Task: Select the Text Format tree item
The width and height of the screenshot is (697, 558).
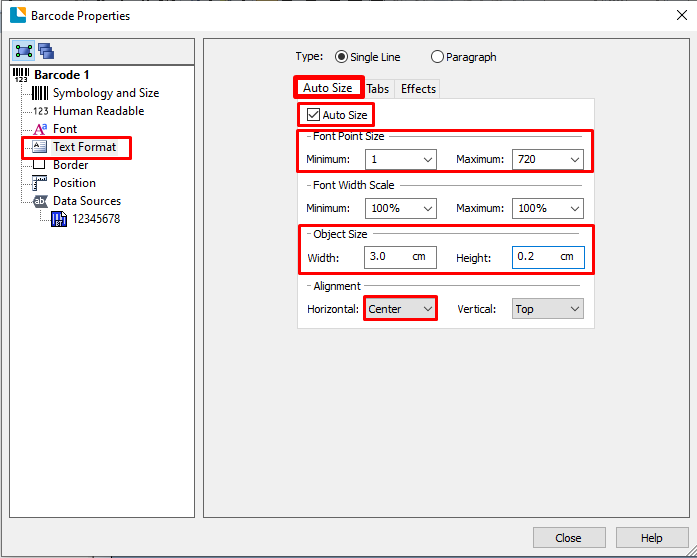Action: (84, 147)
